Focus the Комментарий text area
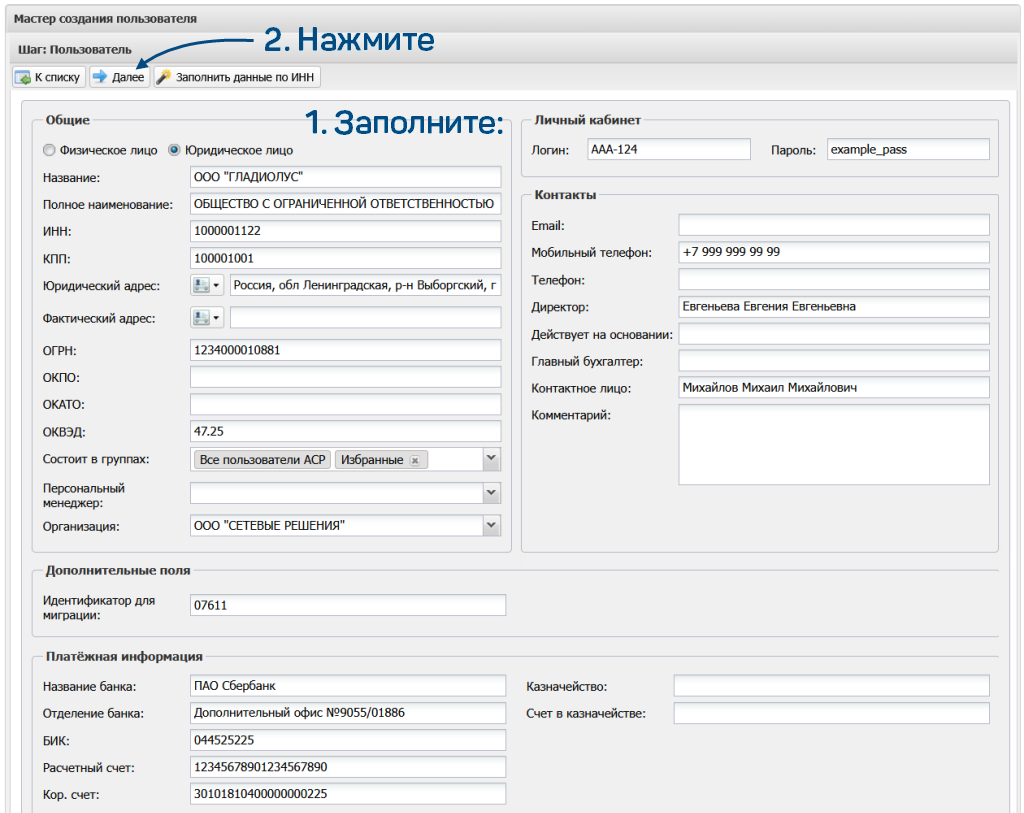The height and width of the screenshot is (813, 1024). 833,444
